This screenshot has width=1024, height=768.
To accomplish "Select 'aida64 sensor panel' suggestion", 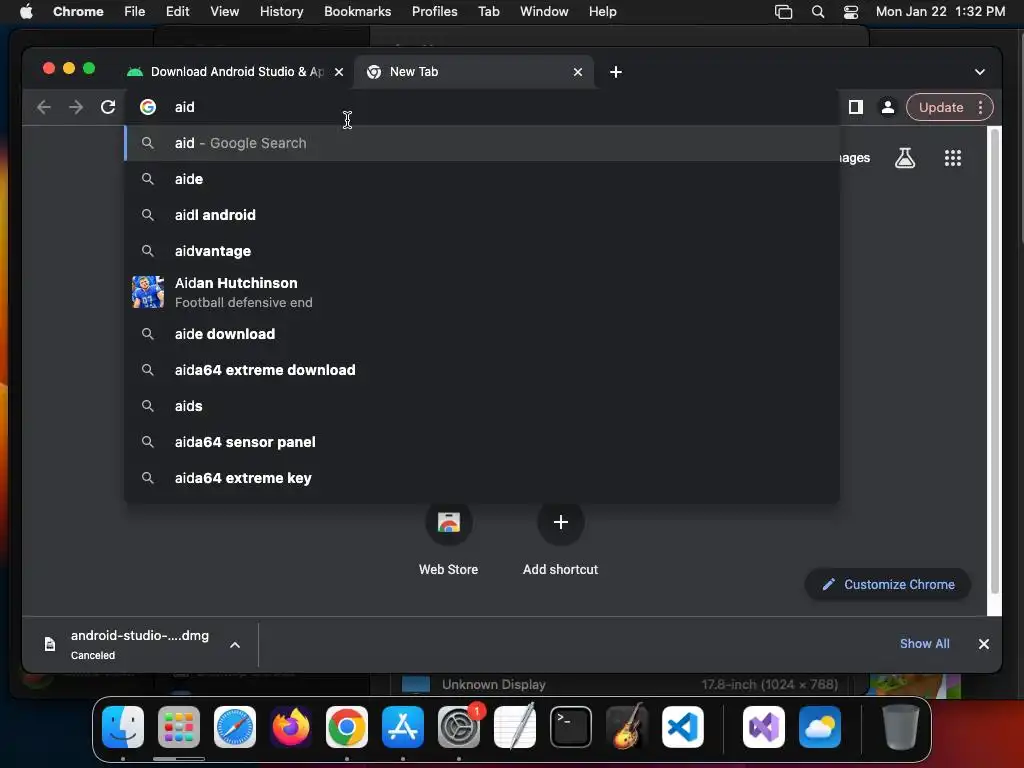I will (482, 441).
